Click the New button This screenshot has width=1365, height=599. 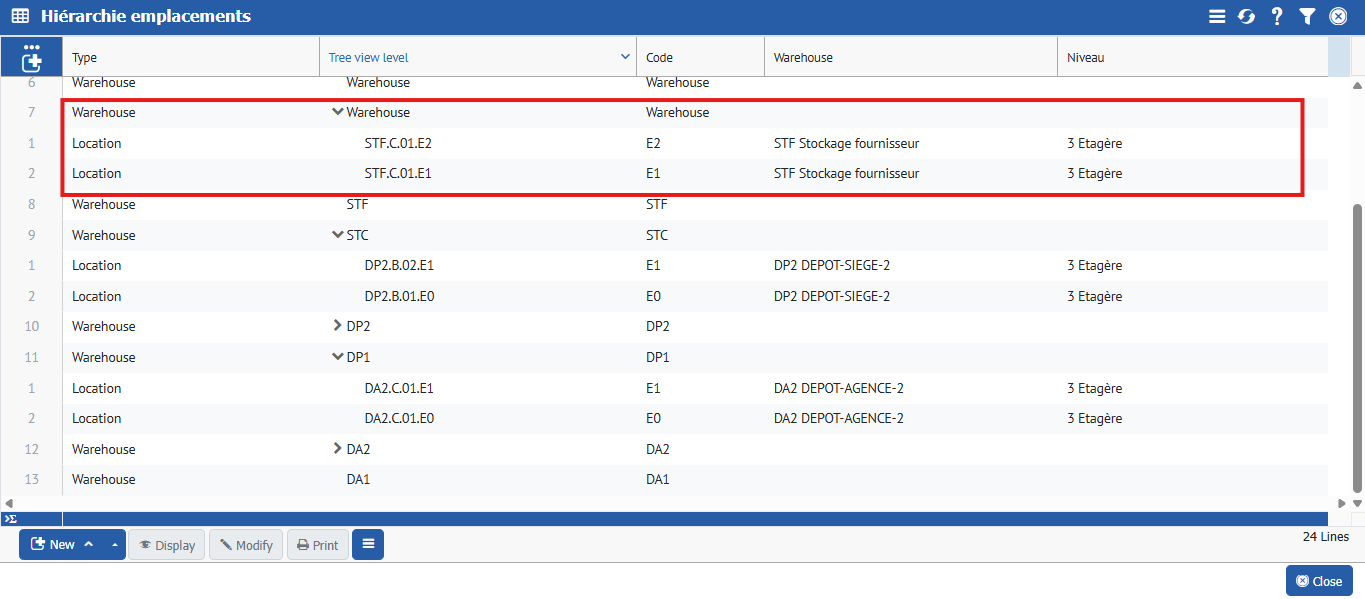coord(55,545)
